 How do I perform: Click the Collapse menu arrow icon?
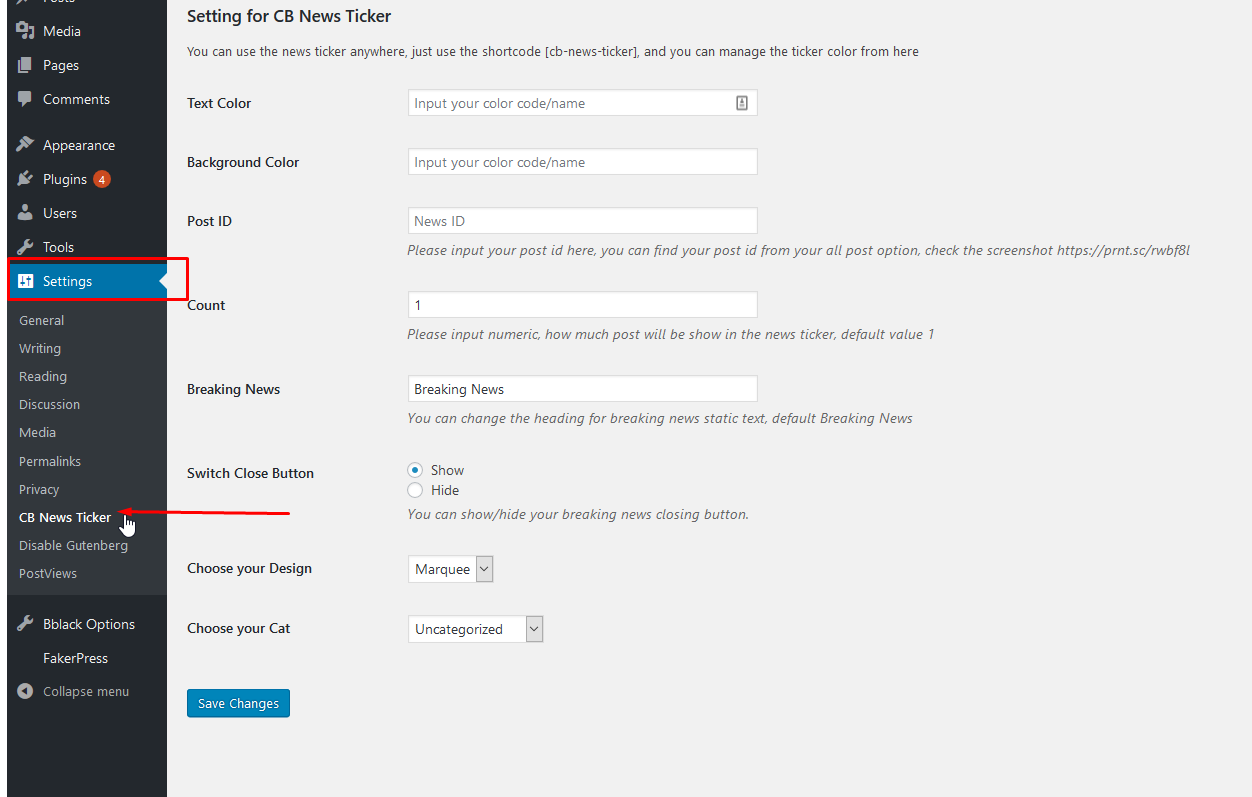pos(26,691)
